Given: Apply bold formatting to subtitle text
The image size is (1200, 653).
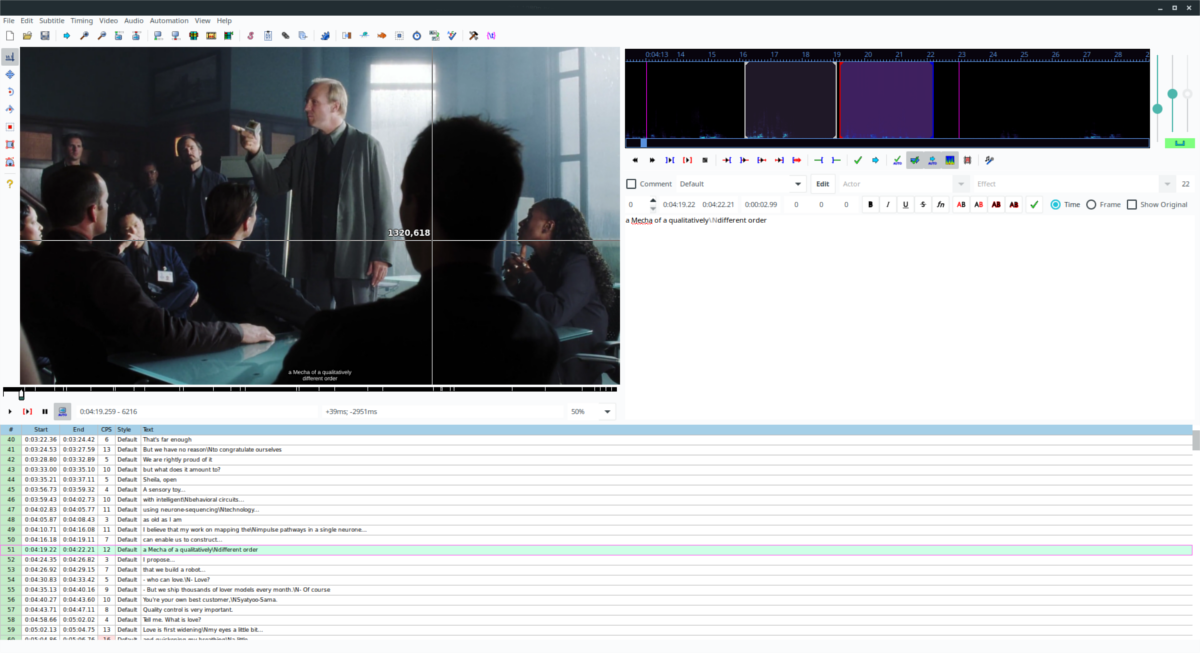Looking at the screenshot, I should coord(870,205).
